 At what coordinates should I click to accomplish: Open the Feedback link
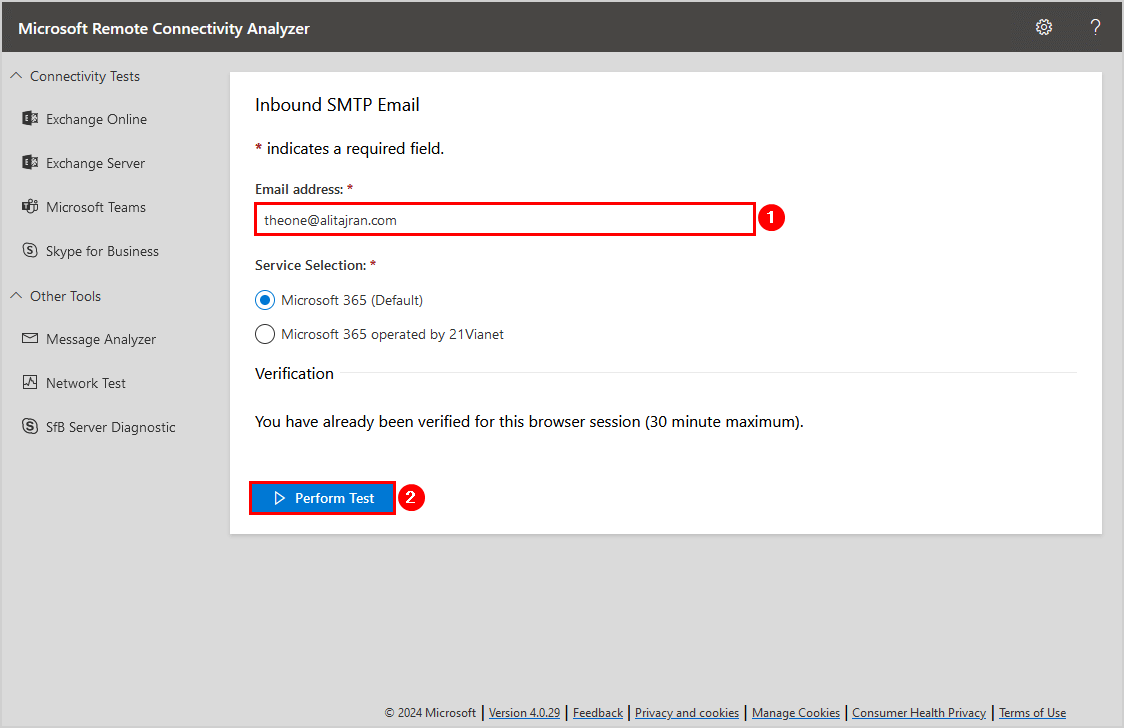[598, 713]
